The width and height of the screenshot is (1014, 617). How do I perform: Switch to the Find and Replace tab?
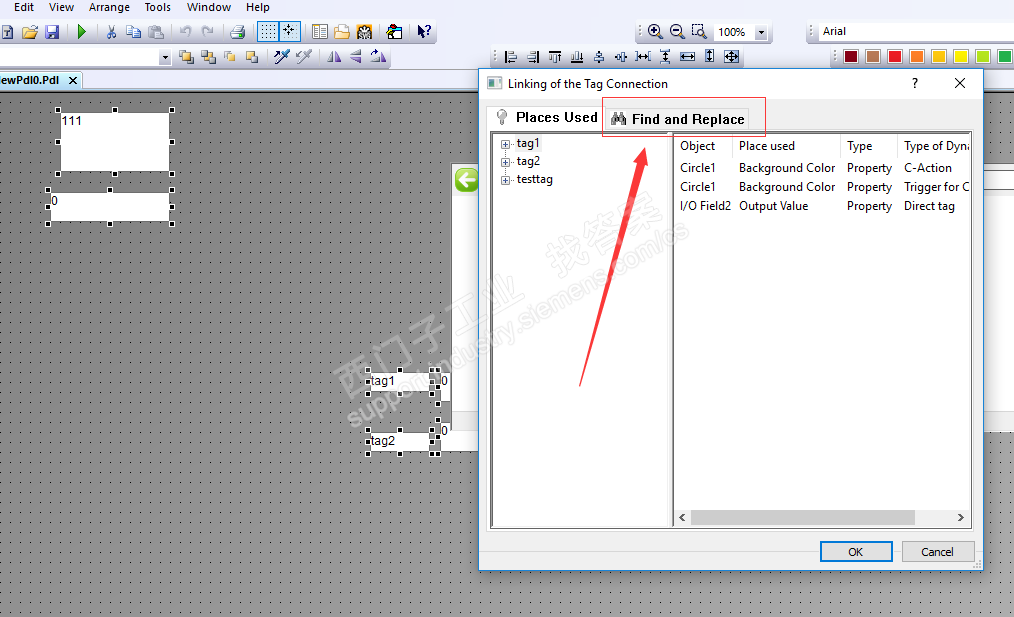point(678,119)
